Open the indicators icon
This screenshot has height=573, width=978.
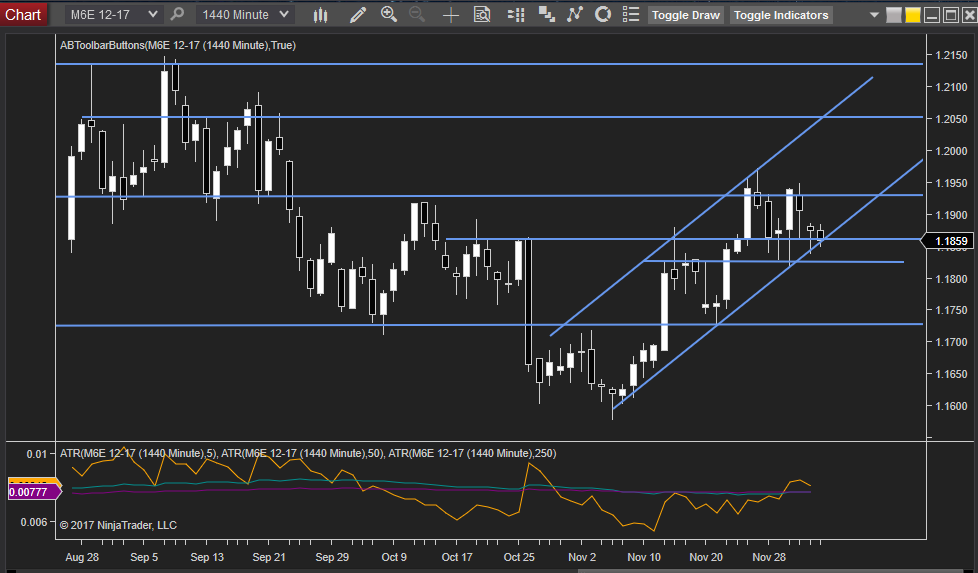coord(574,14)
